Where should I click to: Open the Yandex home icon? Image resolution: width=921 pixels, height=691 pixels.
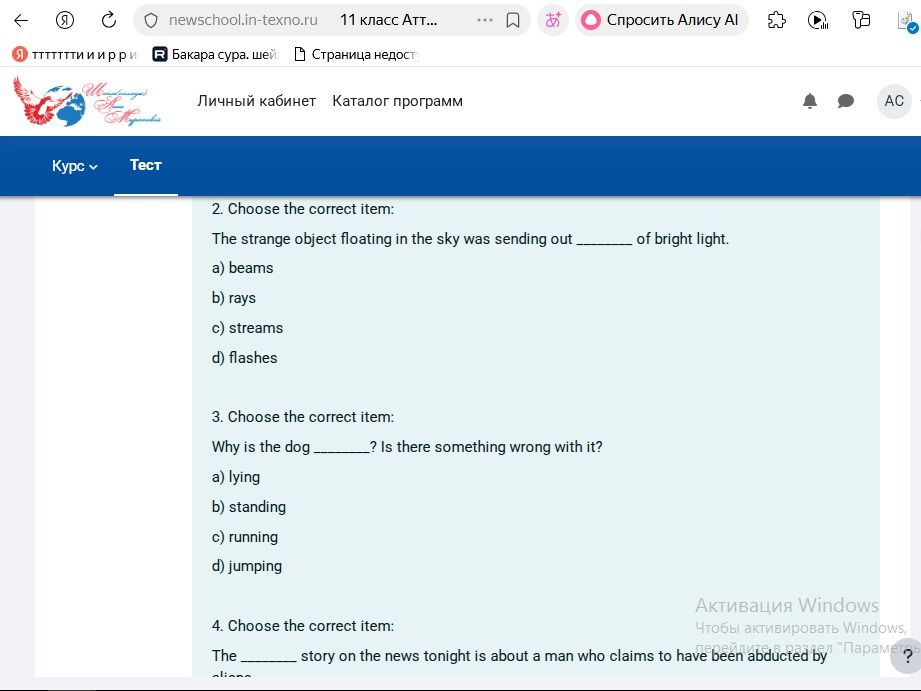65,21
